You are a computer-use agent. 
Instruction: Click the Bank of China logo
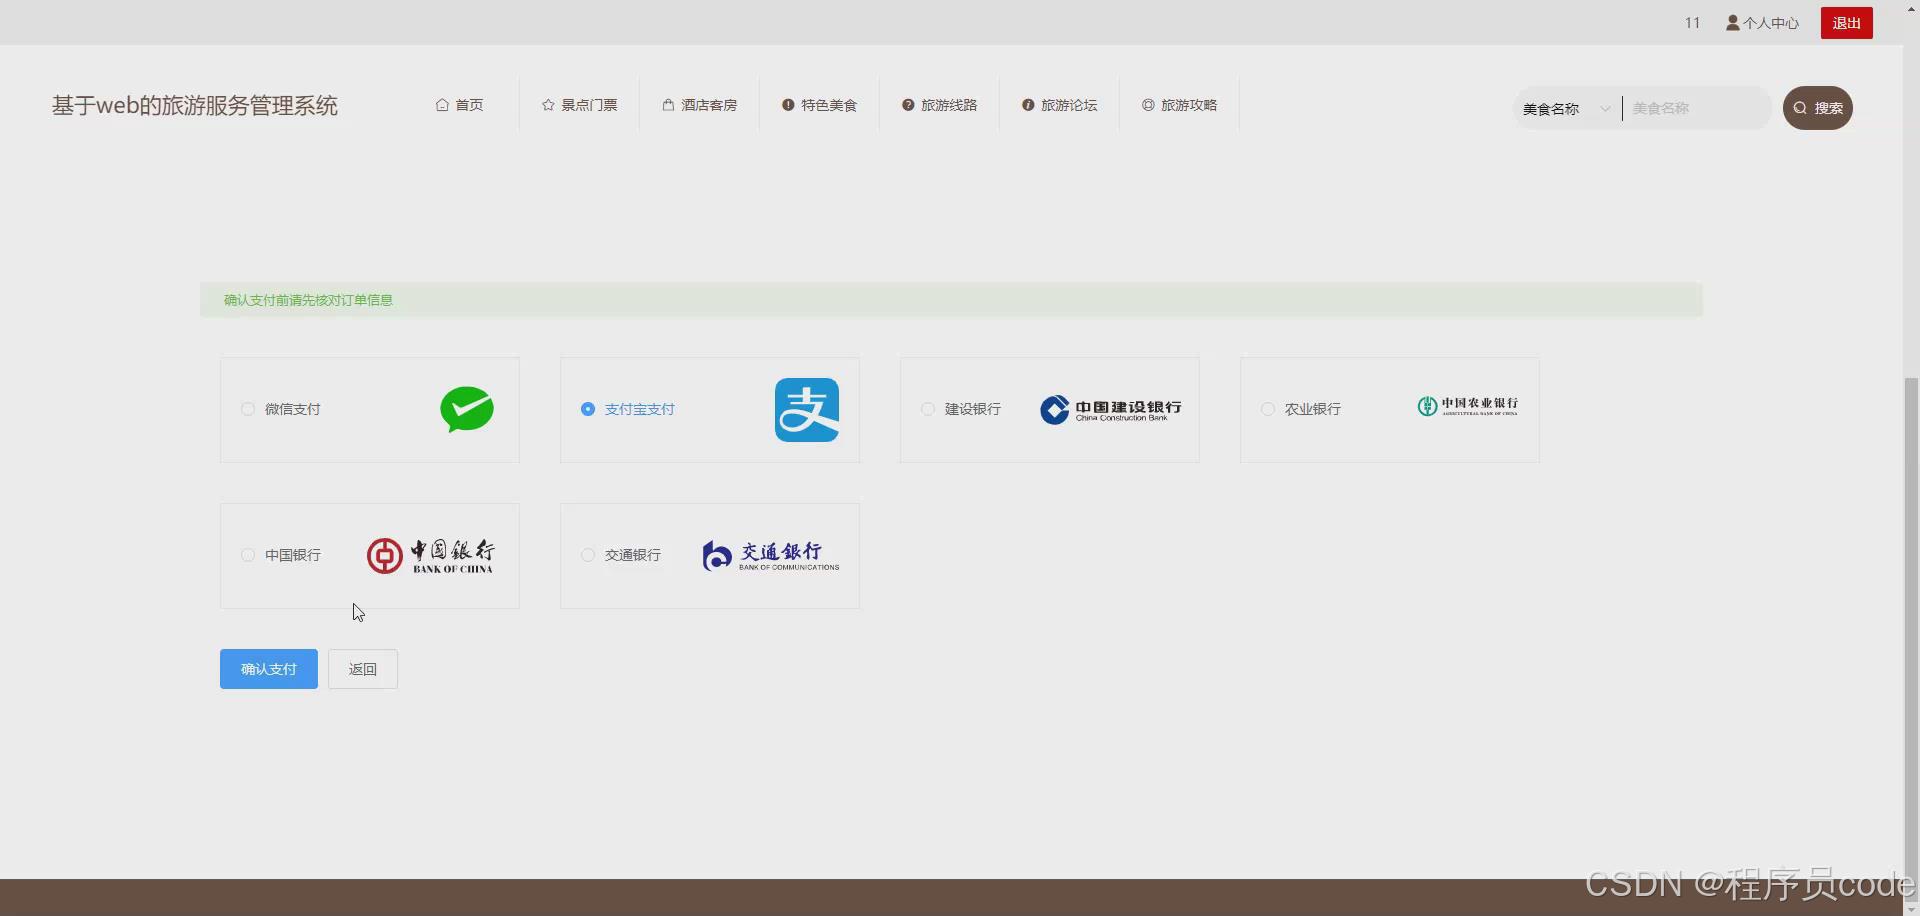pos(431,556)
